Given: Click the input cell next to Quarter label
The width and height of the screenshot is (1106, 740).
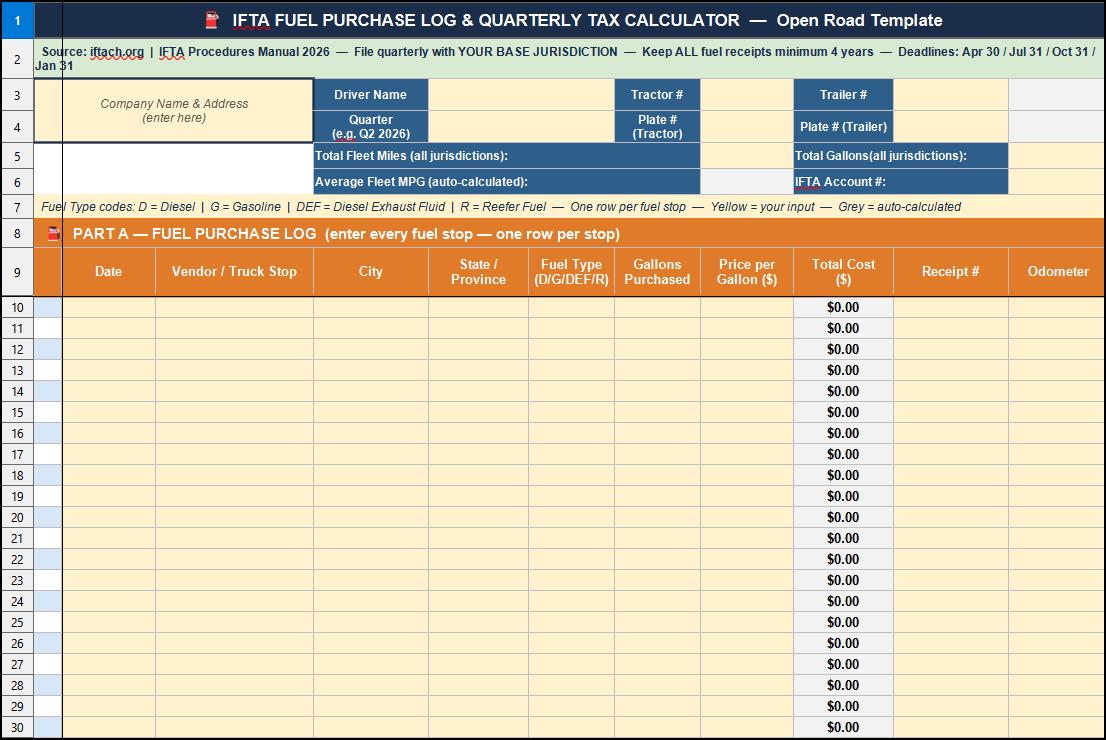Looking at the screenshot, I should coord(521,126).
